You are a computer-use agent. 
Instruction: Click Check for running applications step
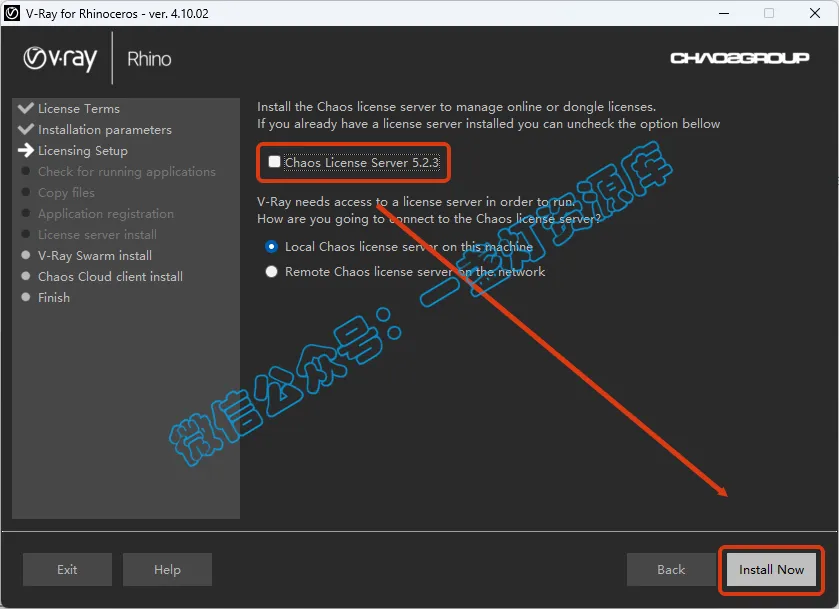click(127, 172)
